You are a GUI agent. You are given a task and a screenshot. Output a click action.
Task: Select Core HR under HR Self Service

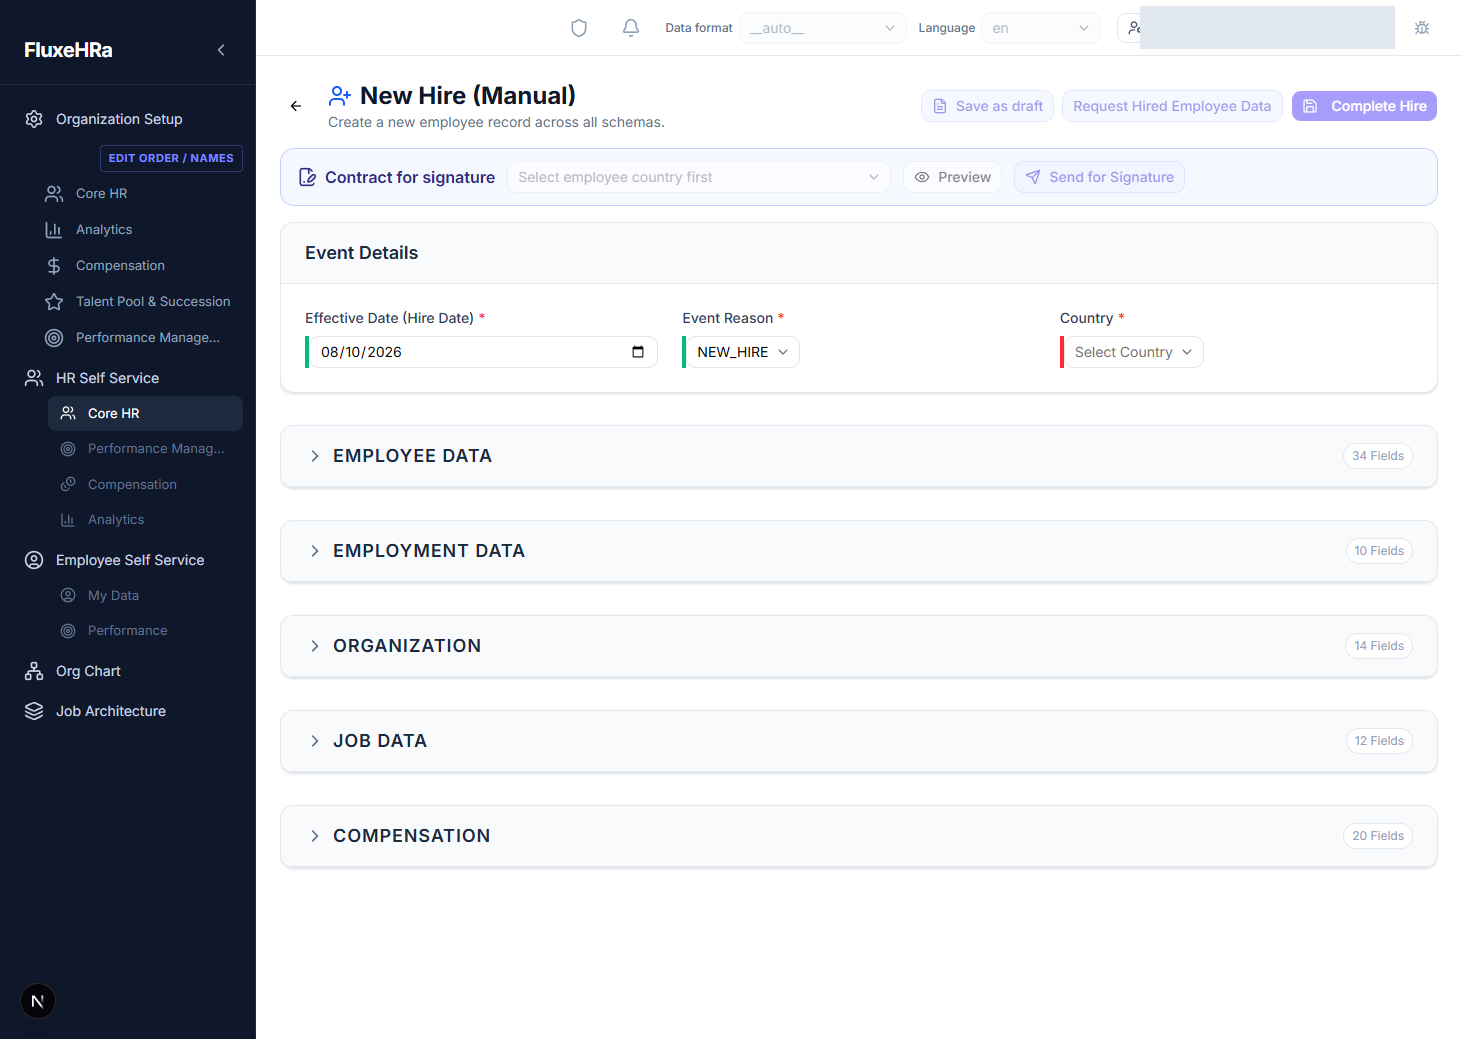pos(145,413)
